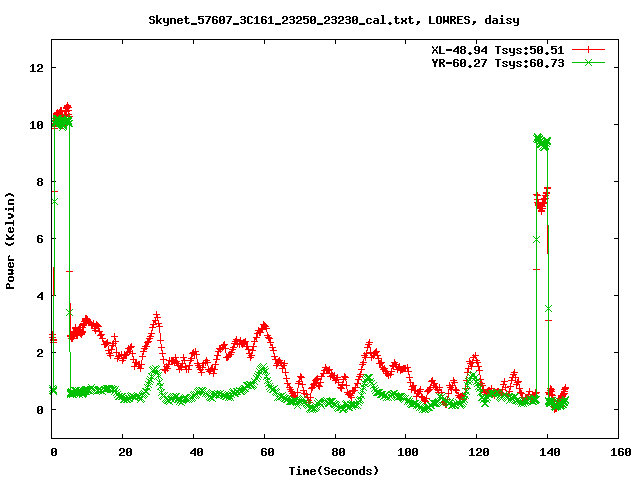Select legend entry XL-48.94 Tsys:50.51

click(x=498, y=50)
